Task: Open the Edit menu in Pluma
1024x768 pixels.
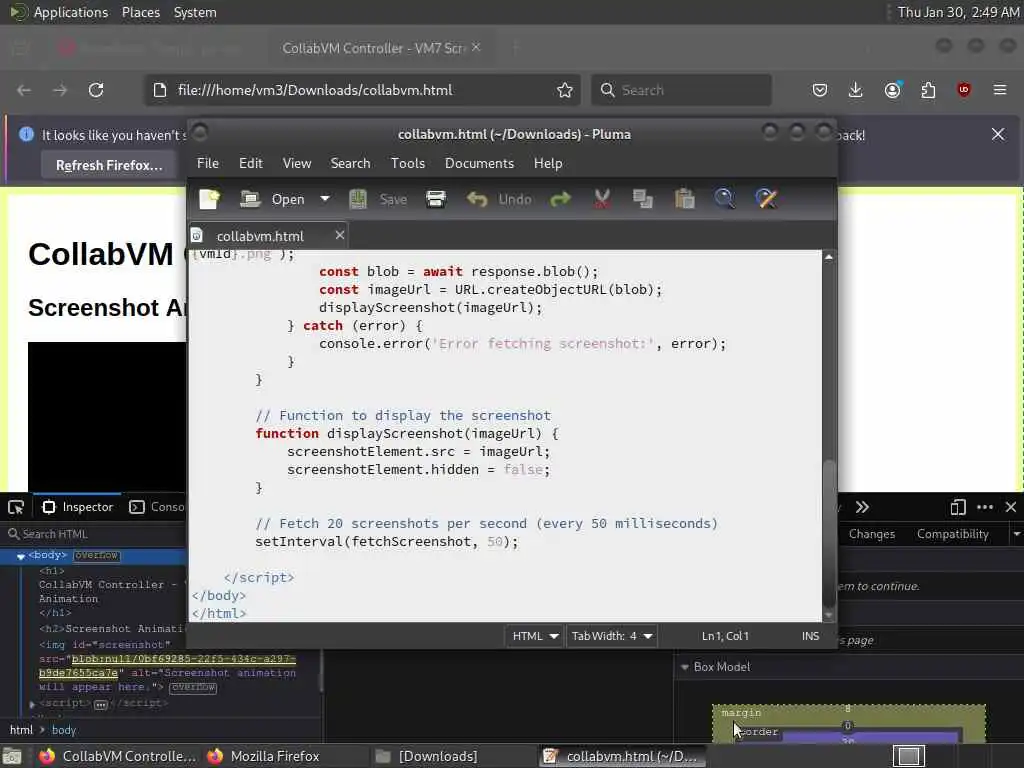Action: click(x=251, y=163)
